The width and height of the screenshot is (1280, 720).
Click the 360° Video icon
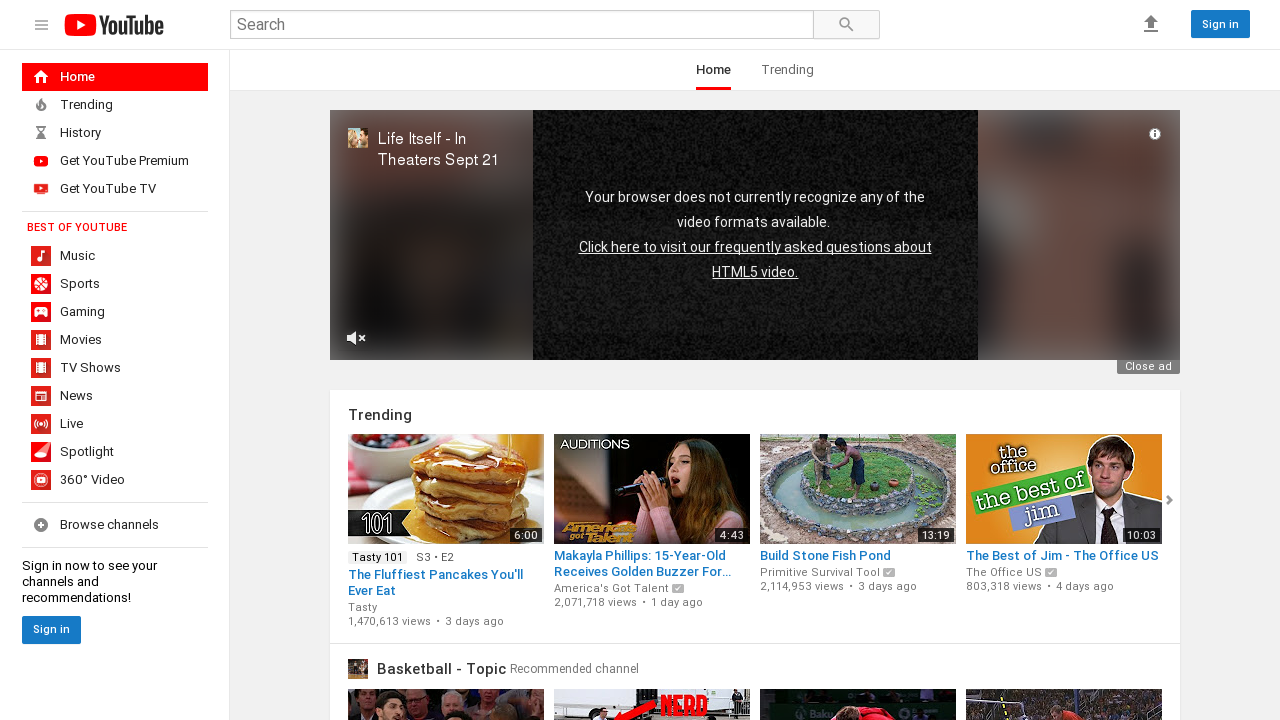point(41,480)
